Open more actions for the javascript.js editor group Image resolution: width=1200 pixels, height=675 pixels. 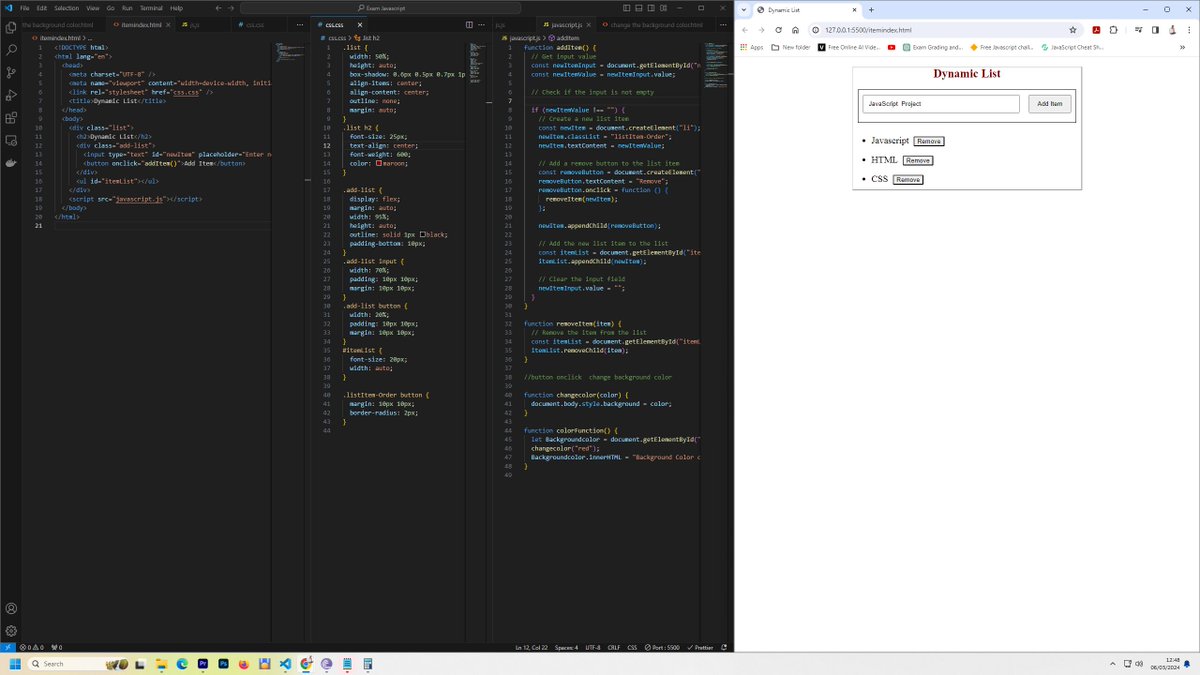point(721,24)
